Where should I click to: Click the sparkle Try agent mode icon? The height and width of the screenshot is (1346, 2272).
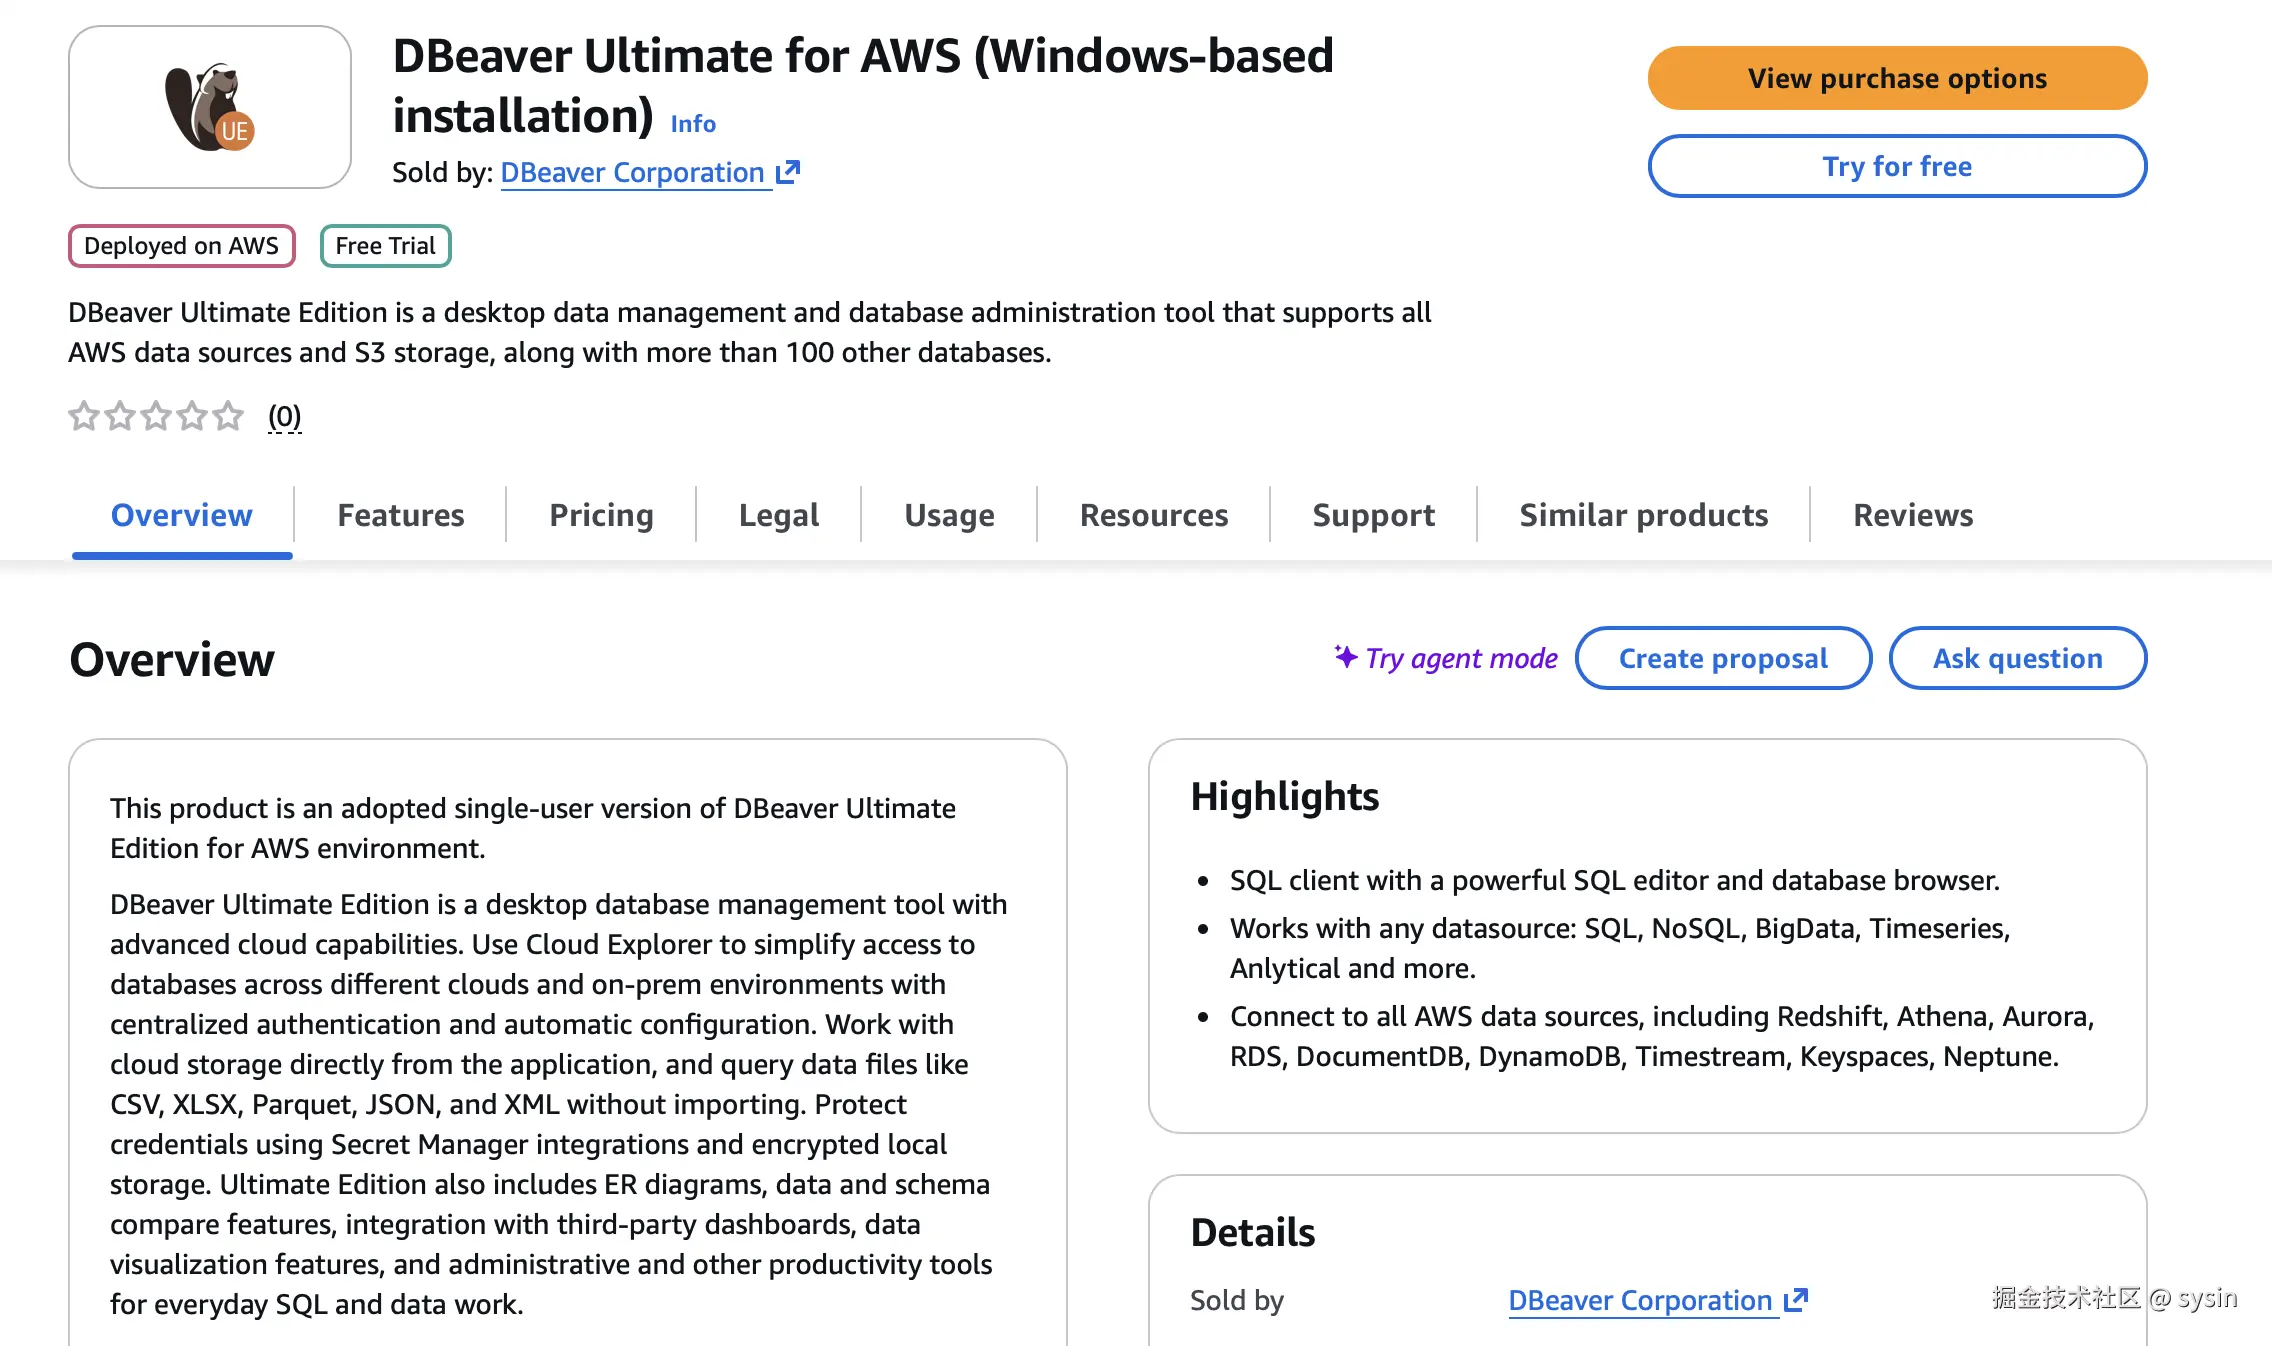pos(1346,657)
